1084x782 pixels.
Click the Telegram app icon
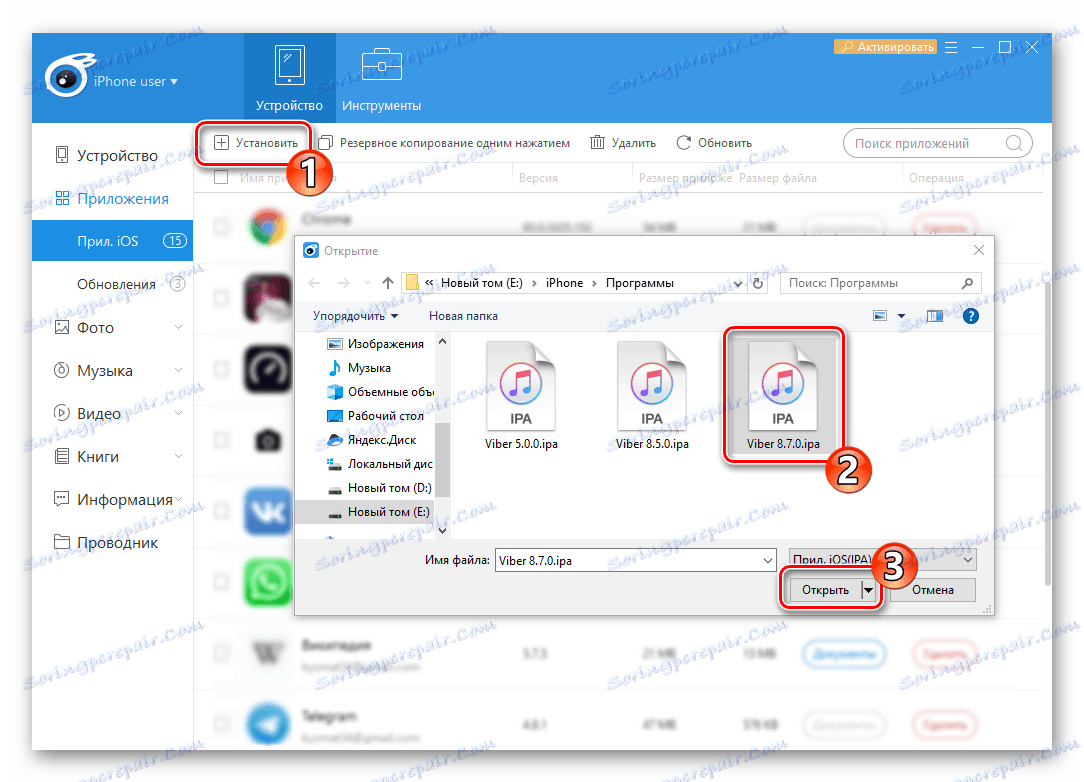(x=268, y=724)
